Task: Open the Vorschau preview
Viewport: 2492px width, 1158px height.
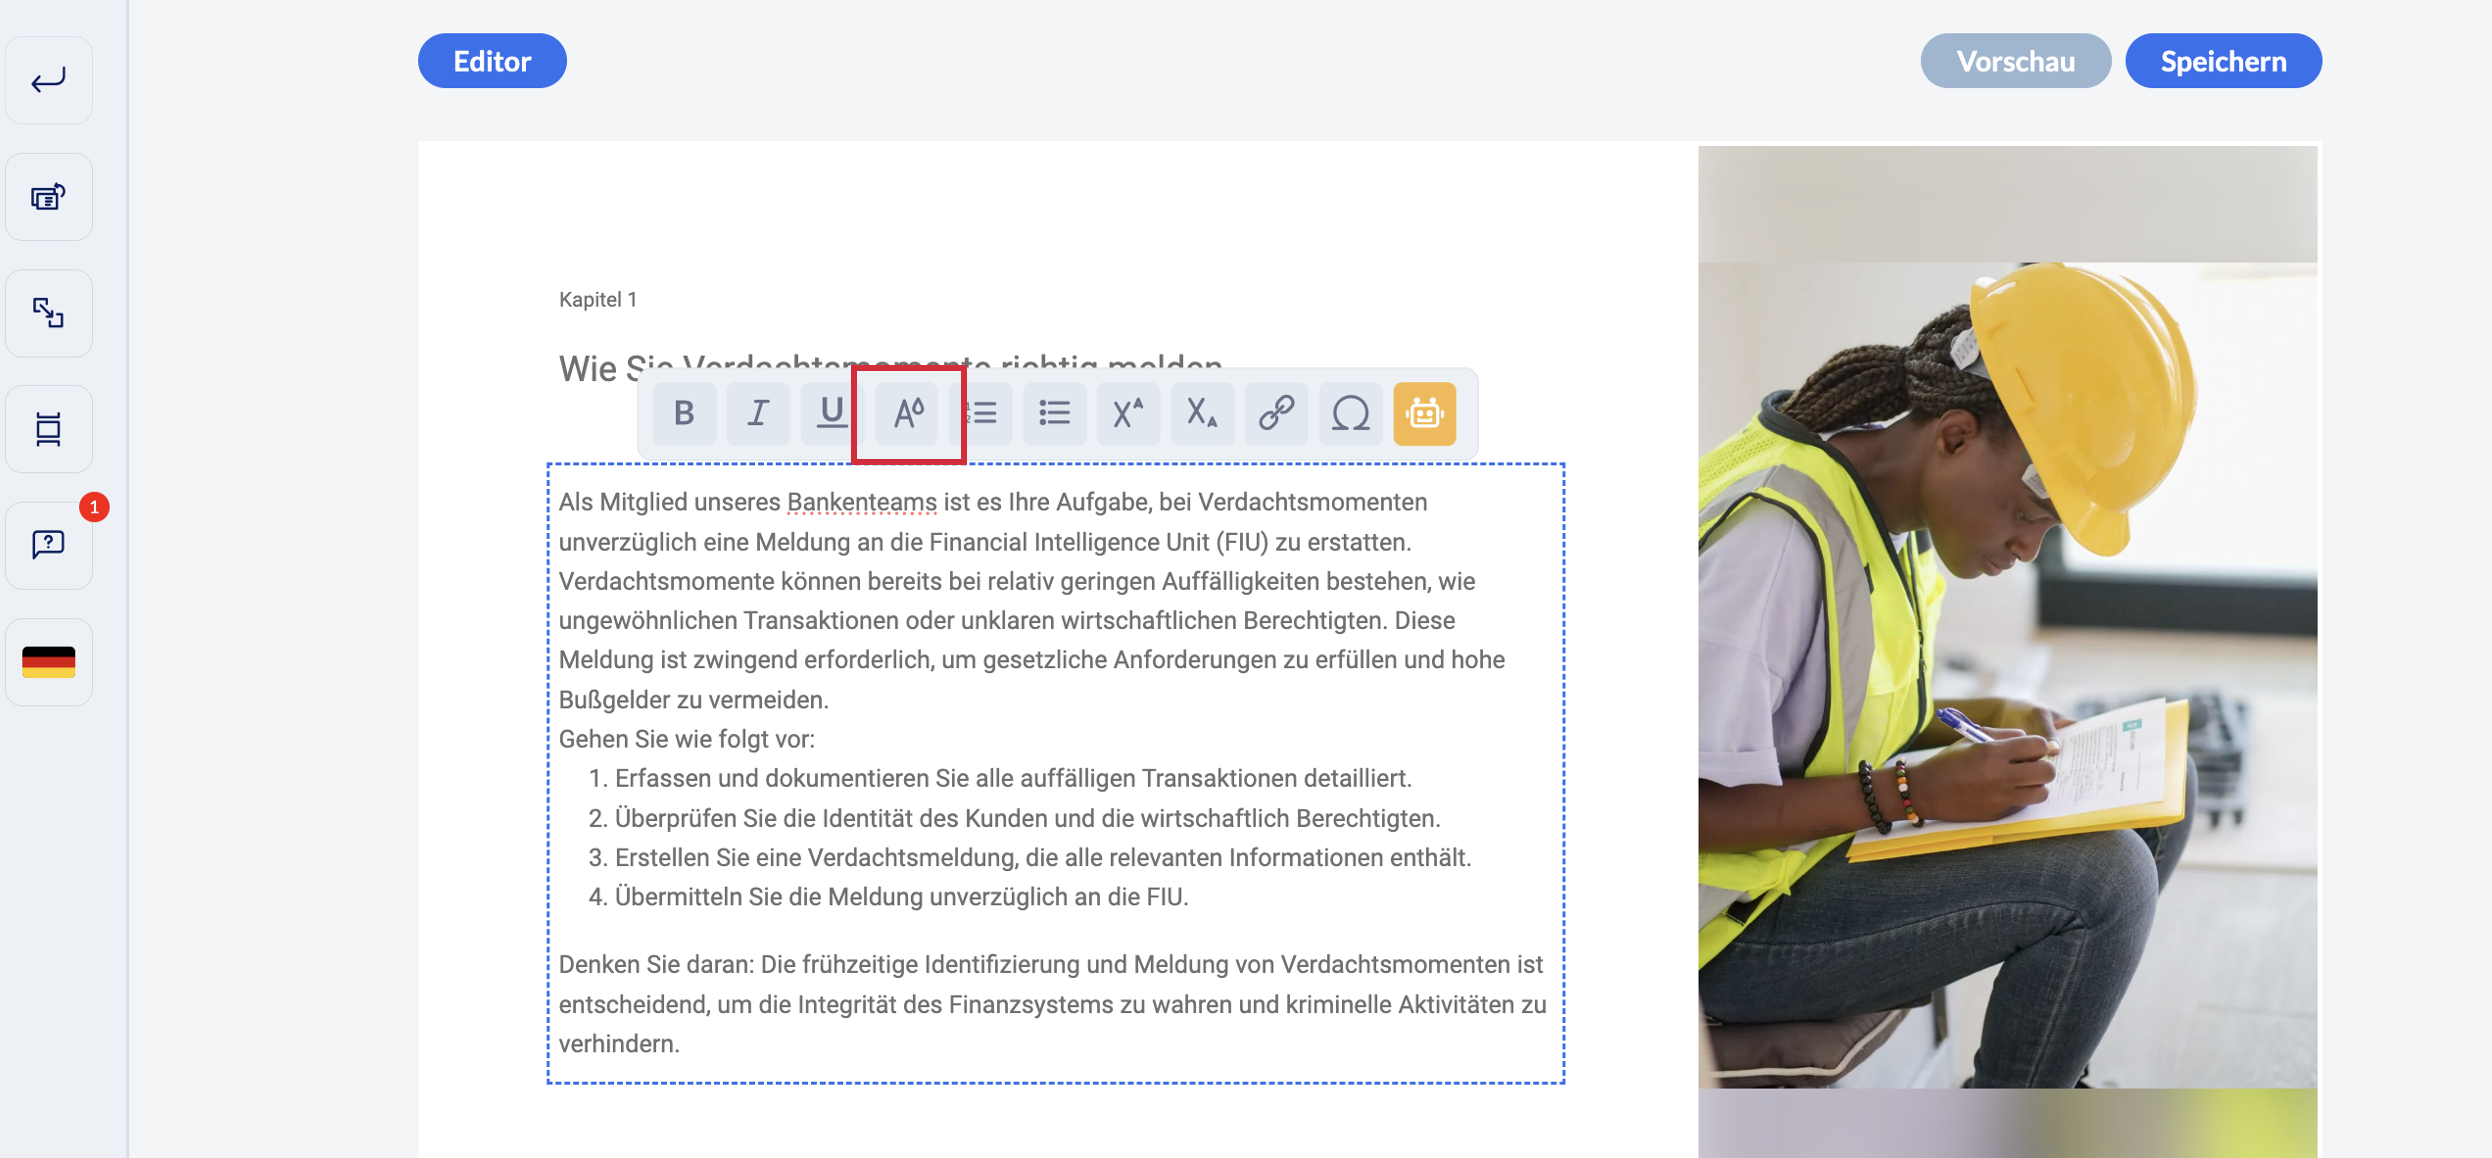Action: [x=2015, y=61]
